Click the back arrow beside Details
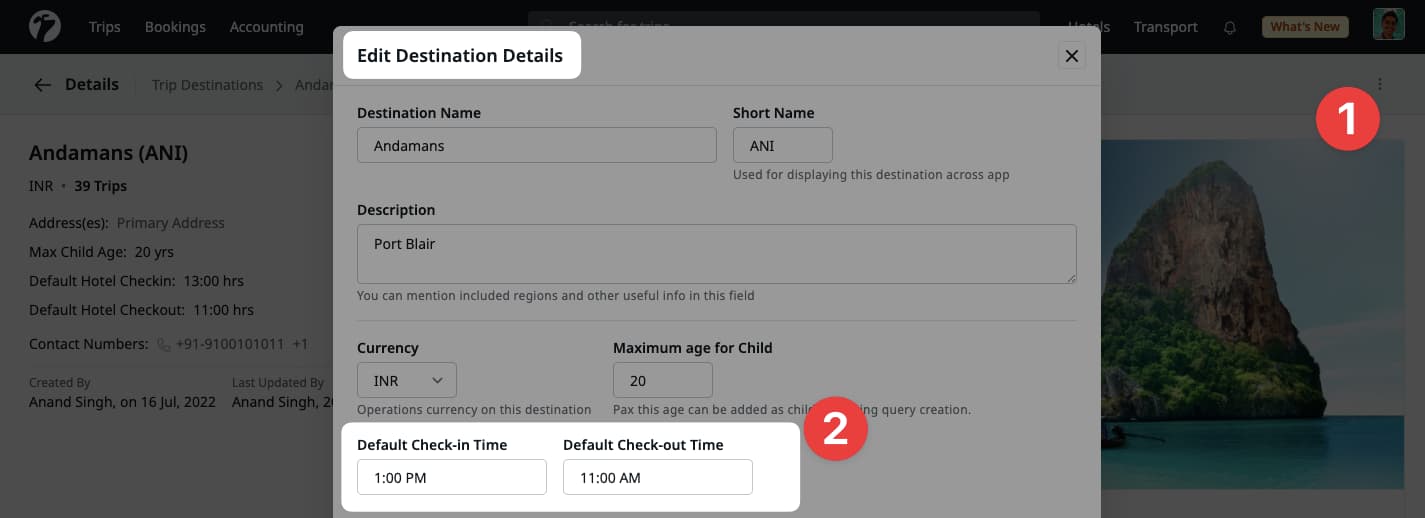Image resolution: width=1425 pixels, height=518 pixels. pyautogui.click(x=42, y=85)
